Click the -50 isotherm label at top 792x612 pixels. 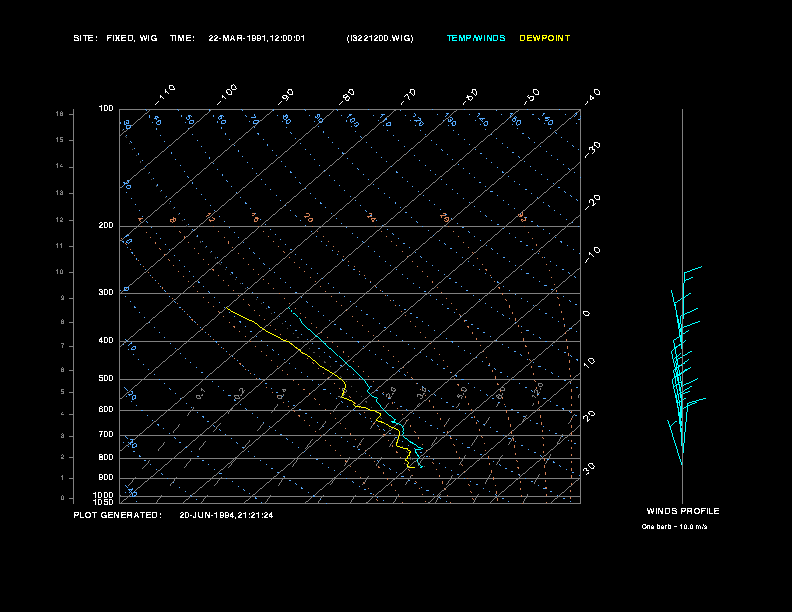point(531,96)
